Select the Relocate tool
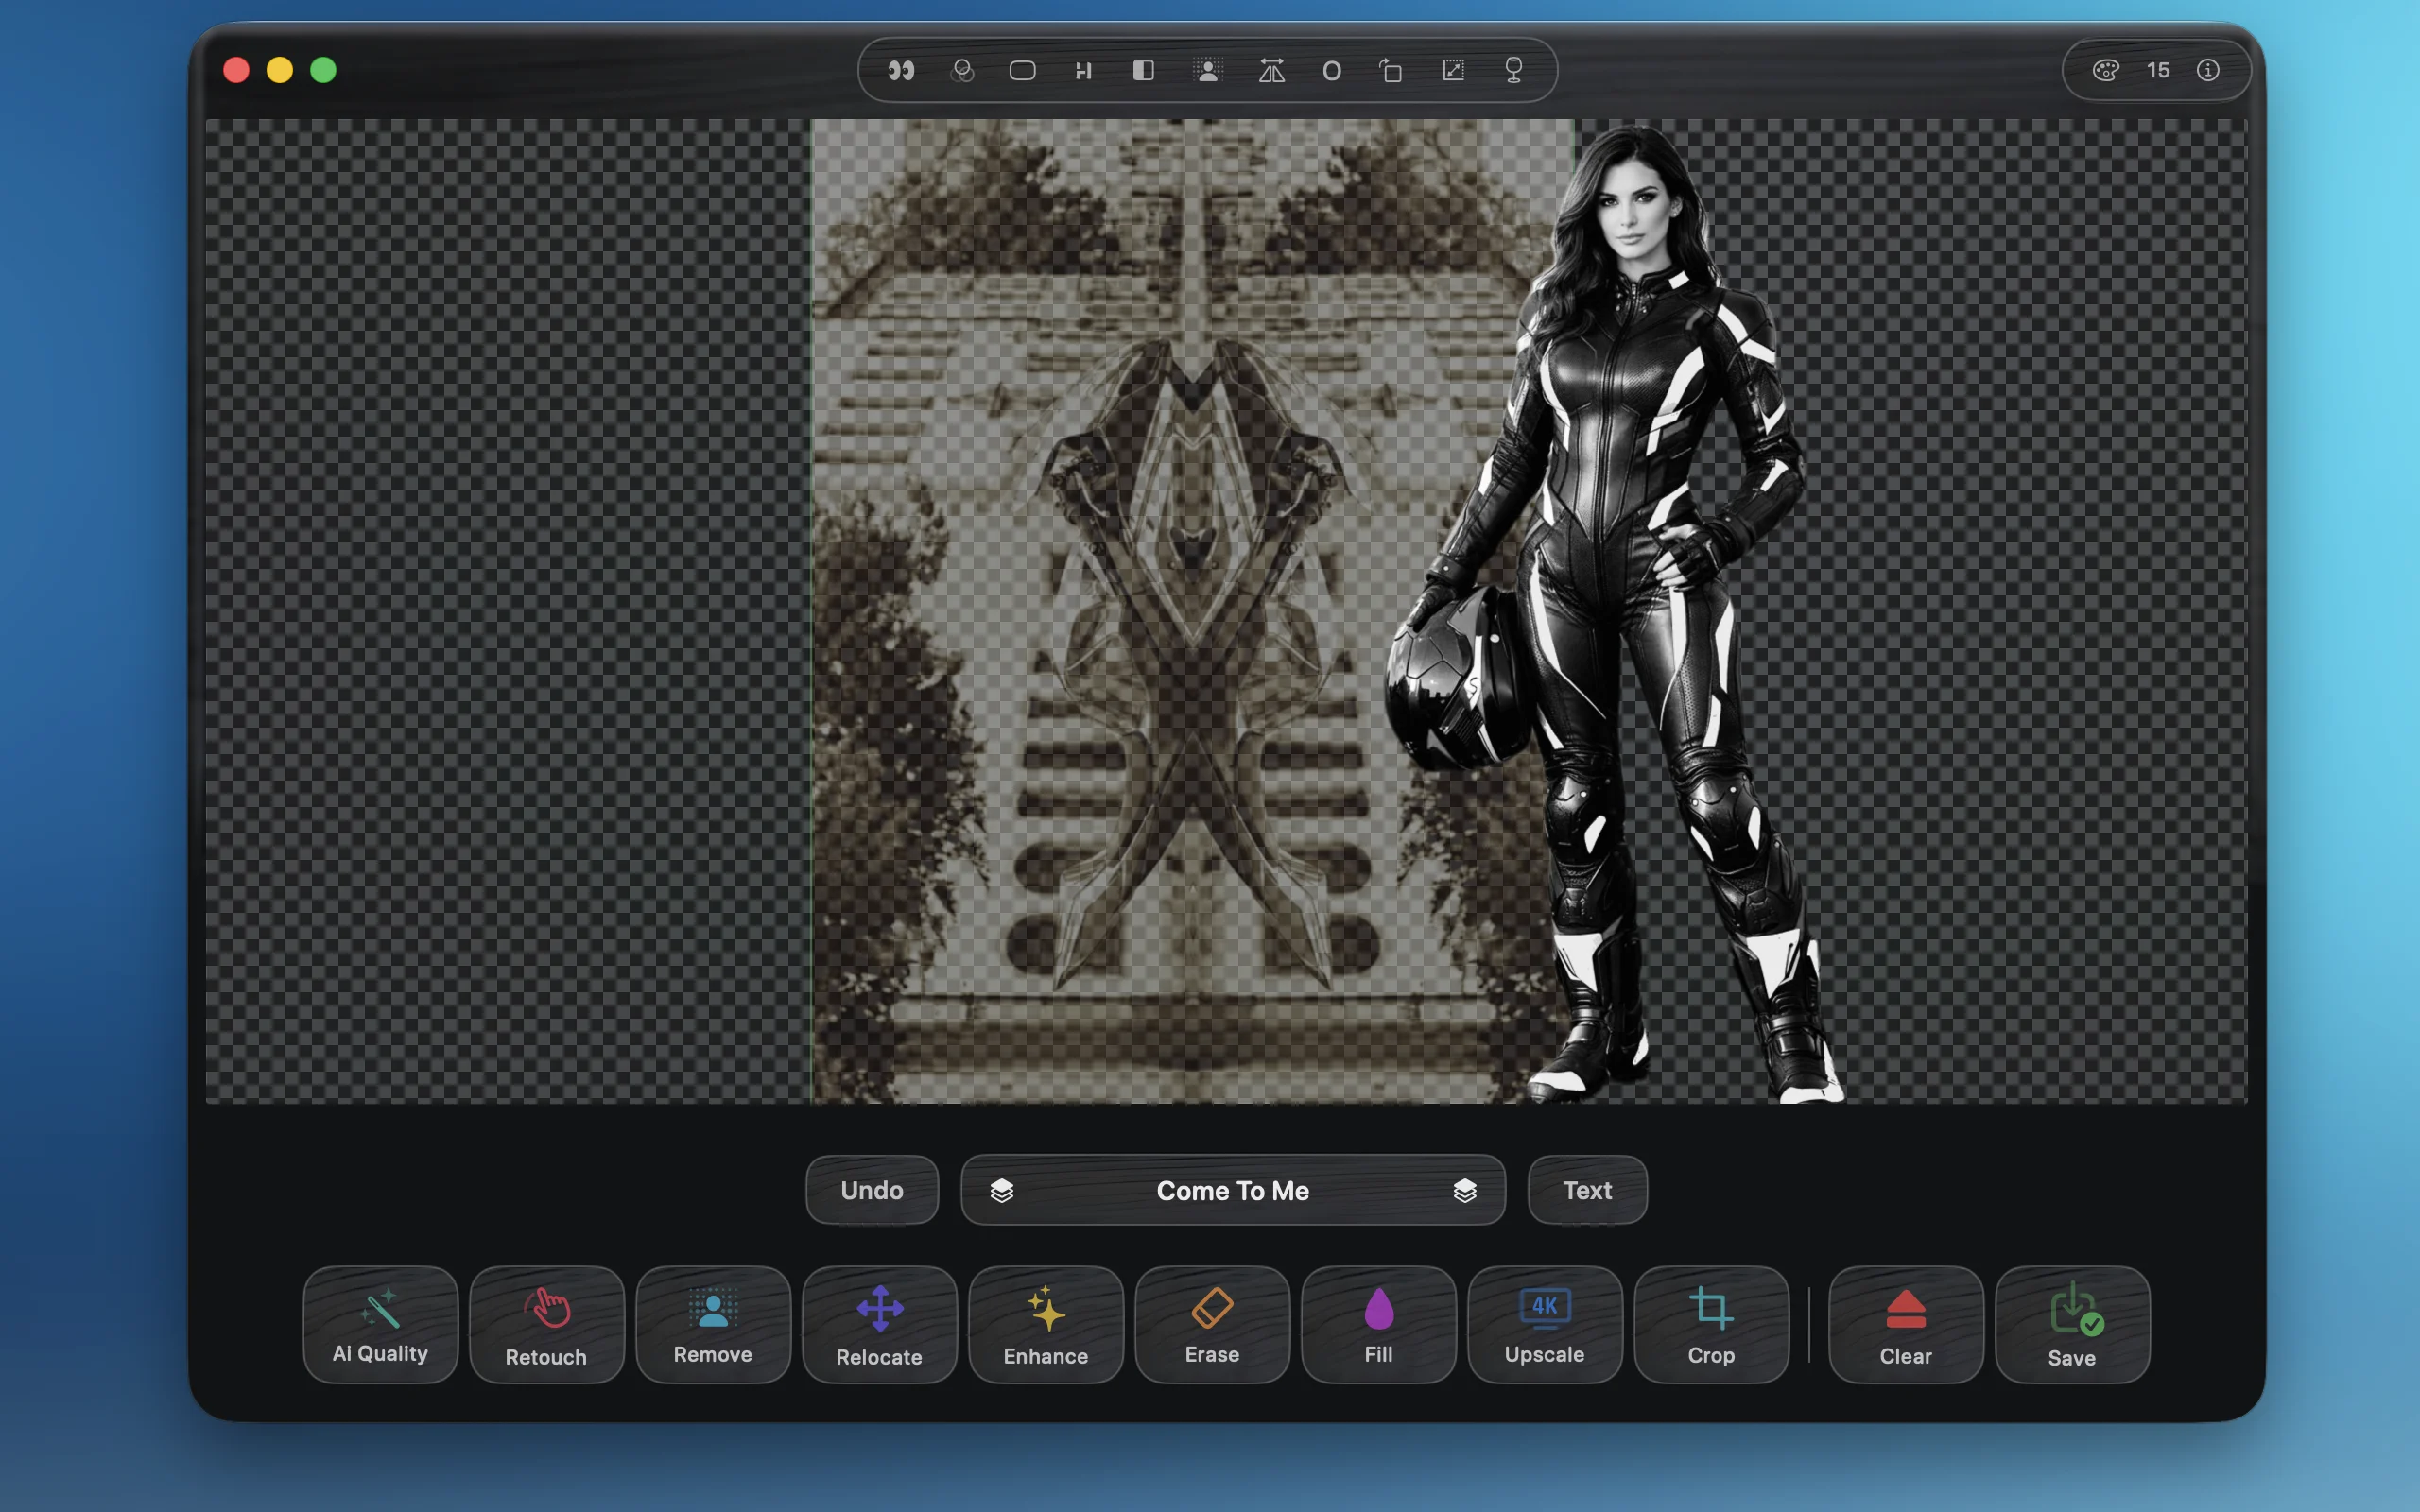The image size is (2420, 1512). [879, 1324]
